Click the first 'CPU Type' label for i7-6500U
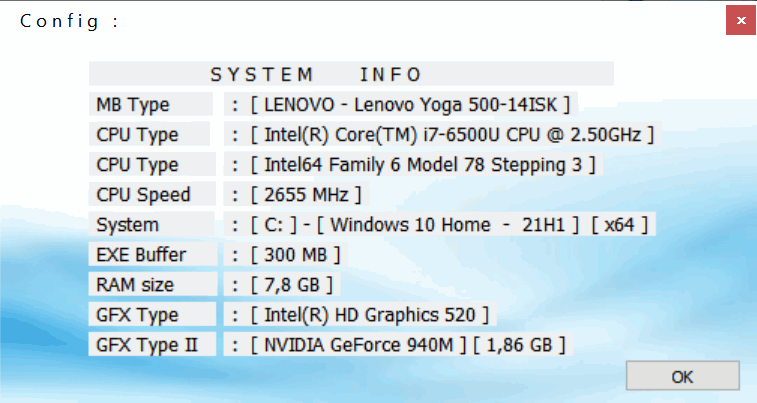Image resolution: width=757 pixels, height=403 pixels. coord(149,134)
